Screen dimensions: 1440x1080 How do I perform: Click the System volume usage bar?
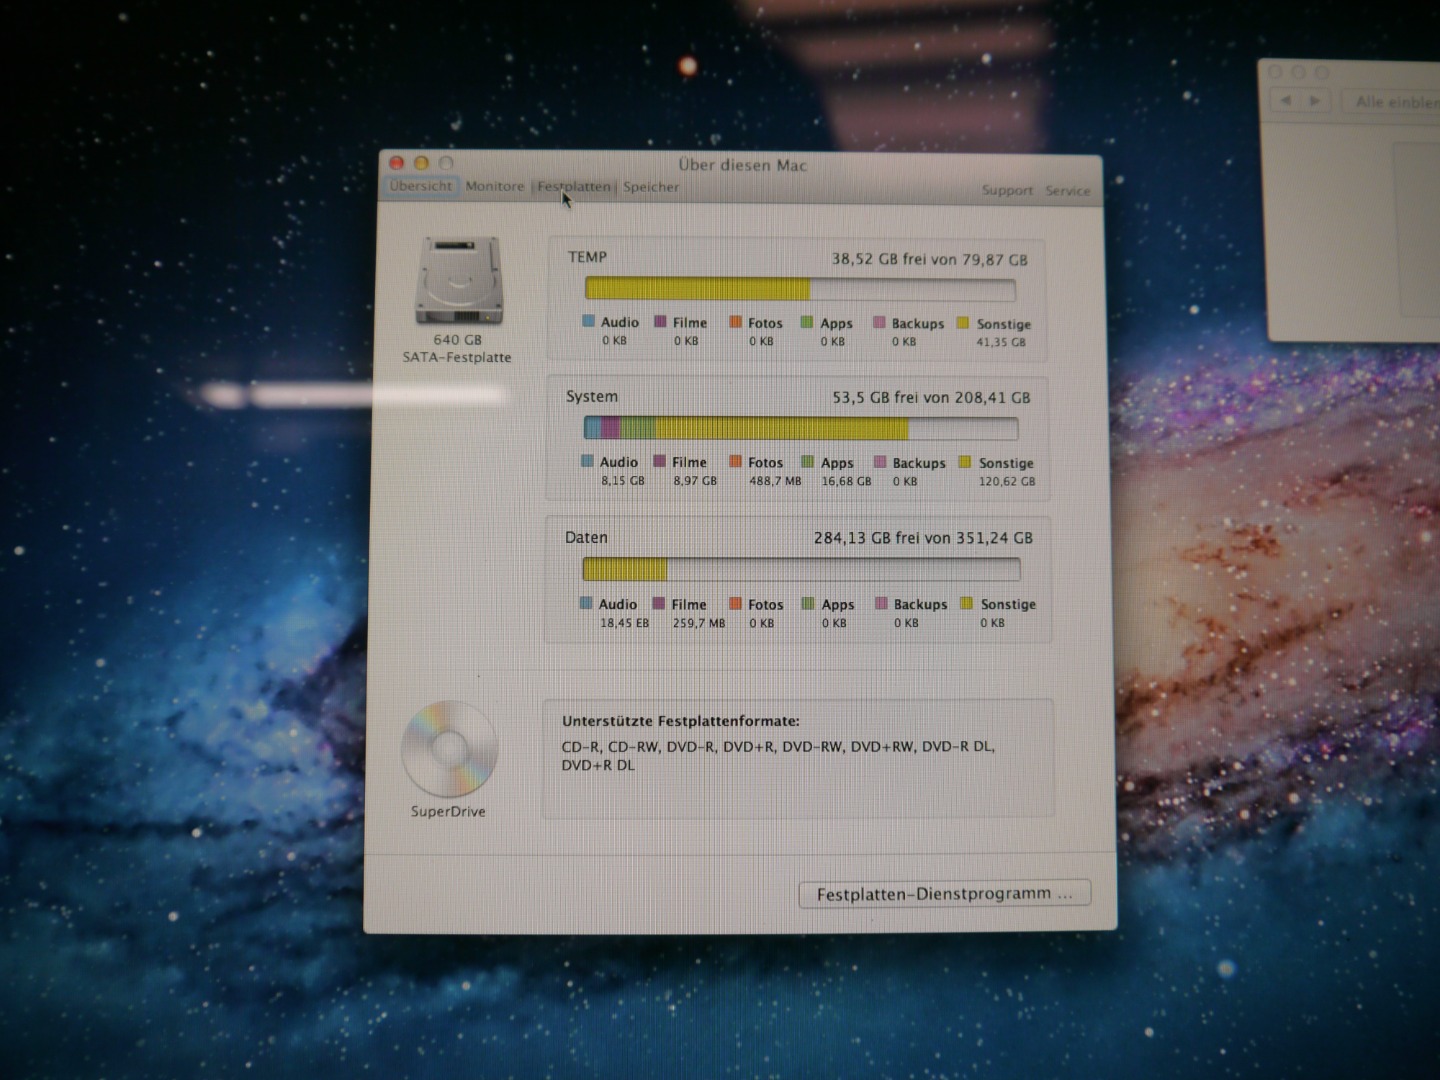(x=800, y=429)
